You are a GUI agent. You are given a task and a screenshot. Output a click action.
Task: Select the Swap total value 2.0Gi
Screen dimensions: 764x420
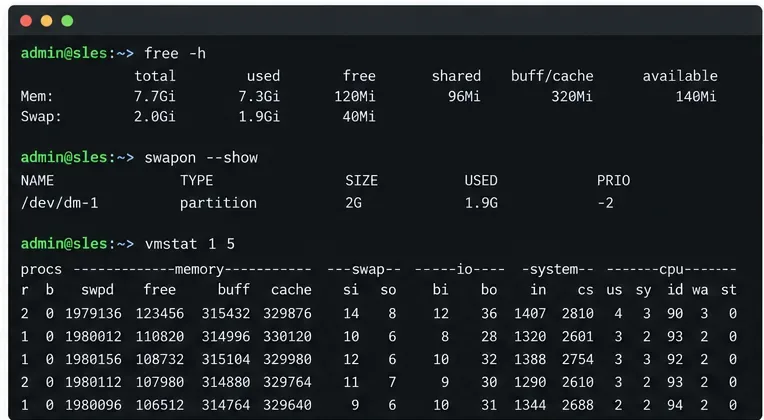coord(155,117)
